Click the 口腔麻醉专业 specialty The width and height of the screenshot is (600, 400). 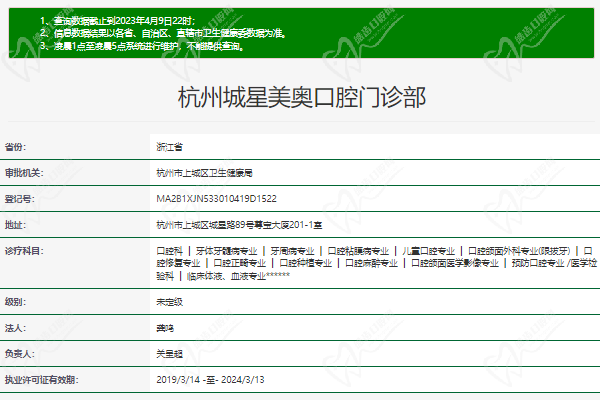coord(371,263)
